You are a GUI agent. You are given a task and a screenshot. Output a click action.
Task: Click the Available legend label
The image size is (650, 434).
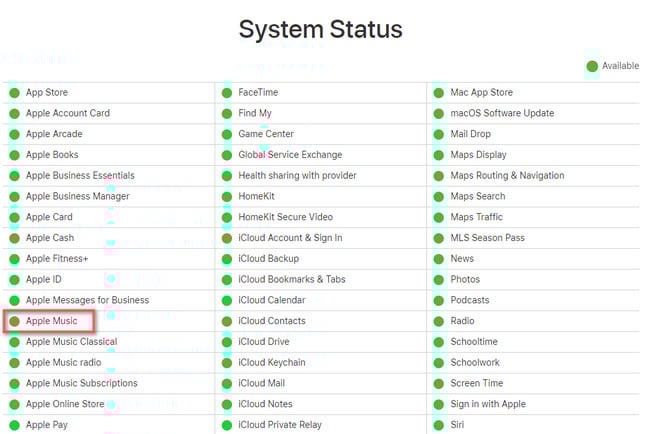pyautogui.click(x=621, y=66)
